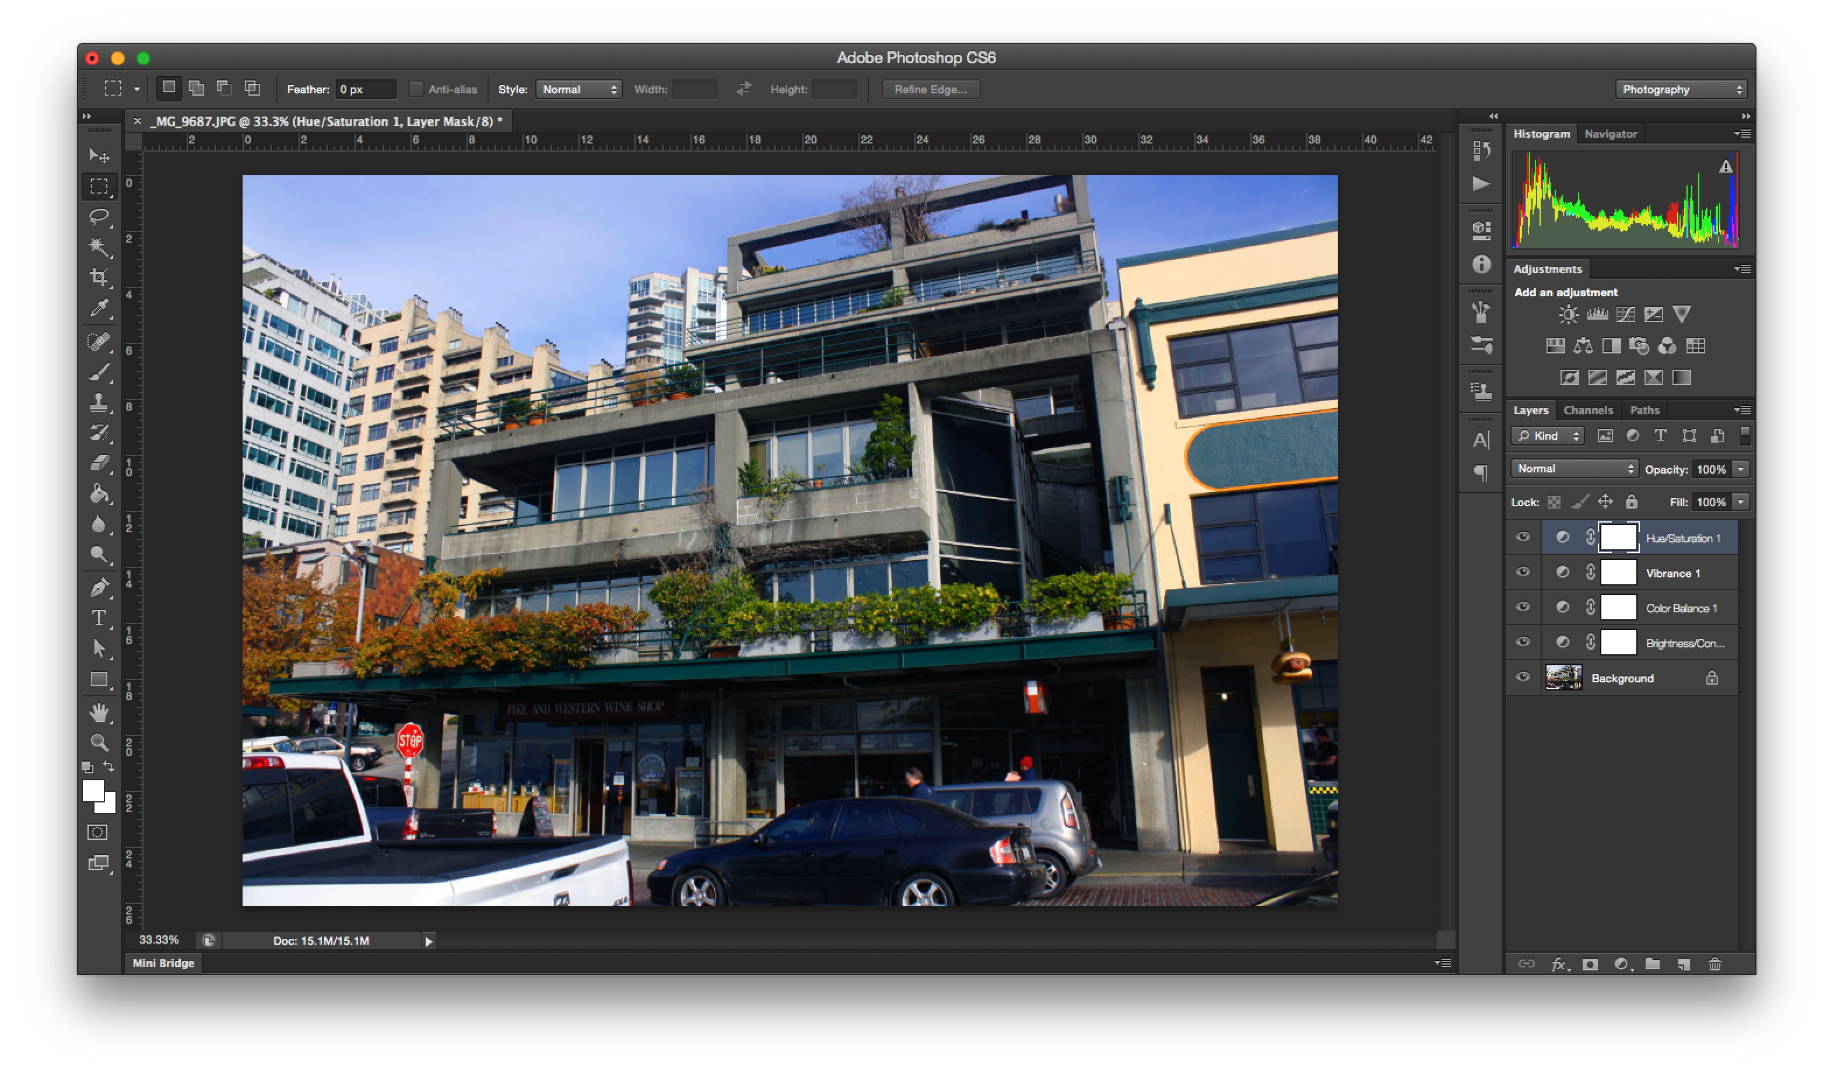This screenshot has height=1080, width=1833.
Task: Open the Style dropdown set to Normal
Action: pos(579,89)
